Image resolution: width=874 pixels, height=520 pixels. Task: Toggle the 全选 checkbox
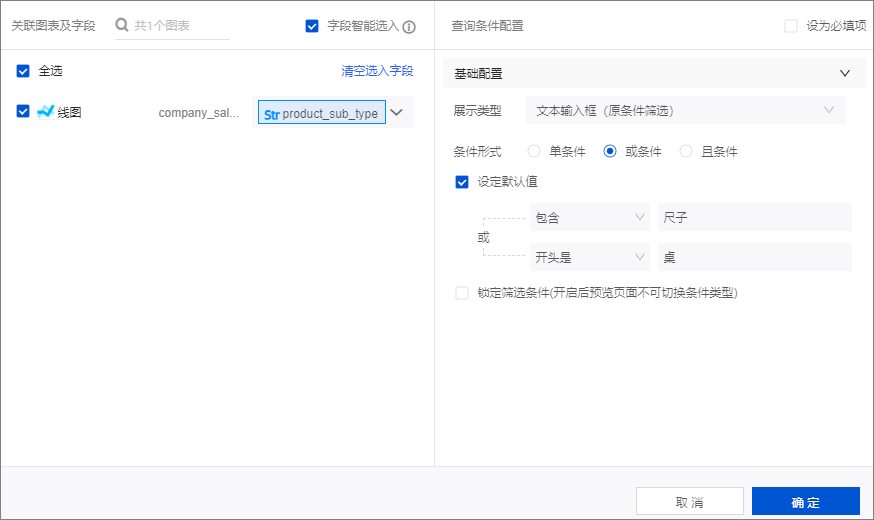tap(23, 71)
